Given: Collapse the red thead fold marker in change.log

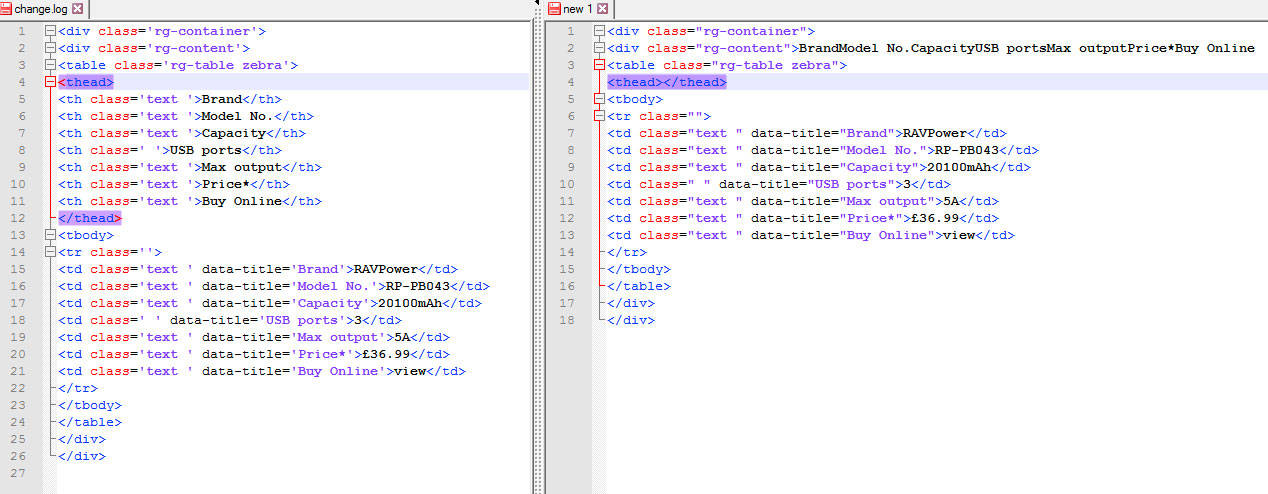Looking at the screenshot, I should [50, 82].
